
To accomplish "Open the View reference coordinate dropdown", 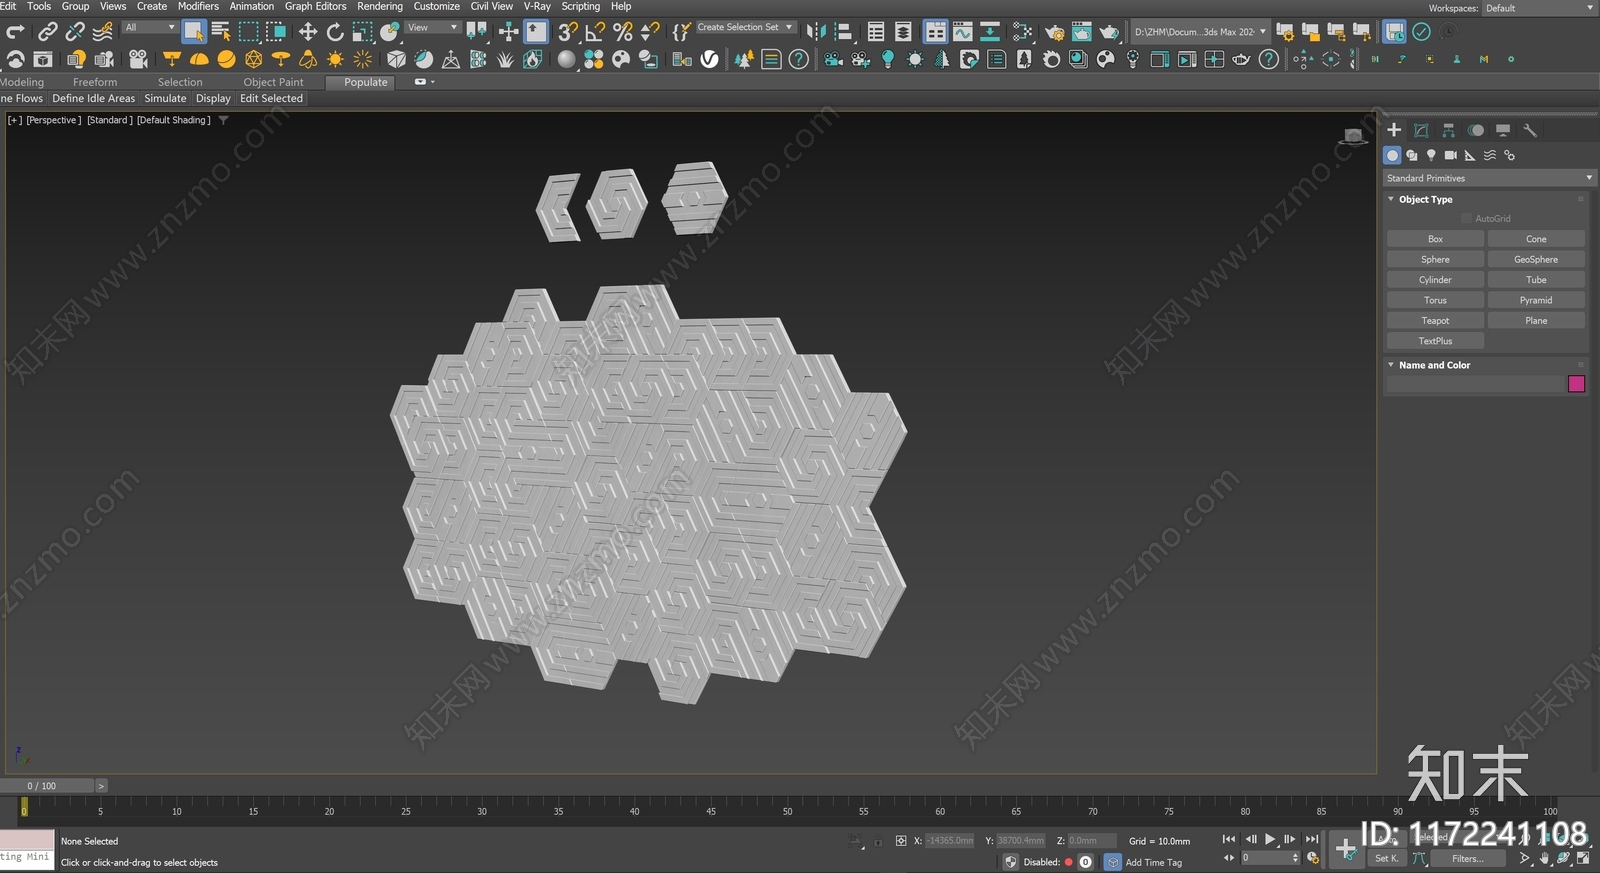I will (433, 28).
